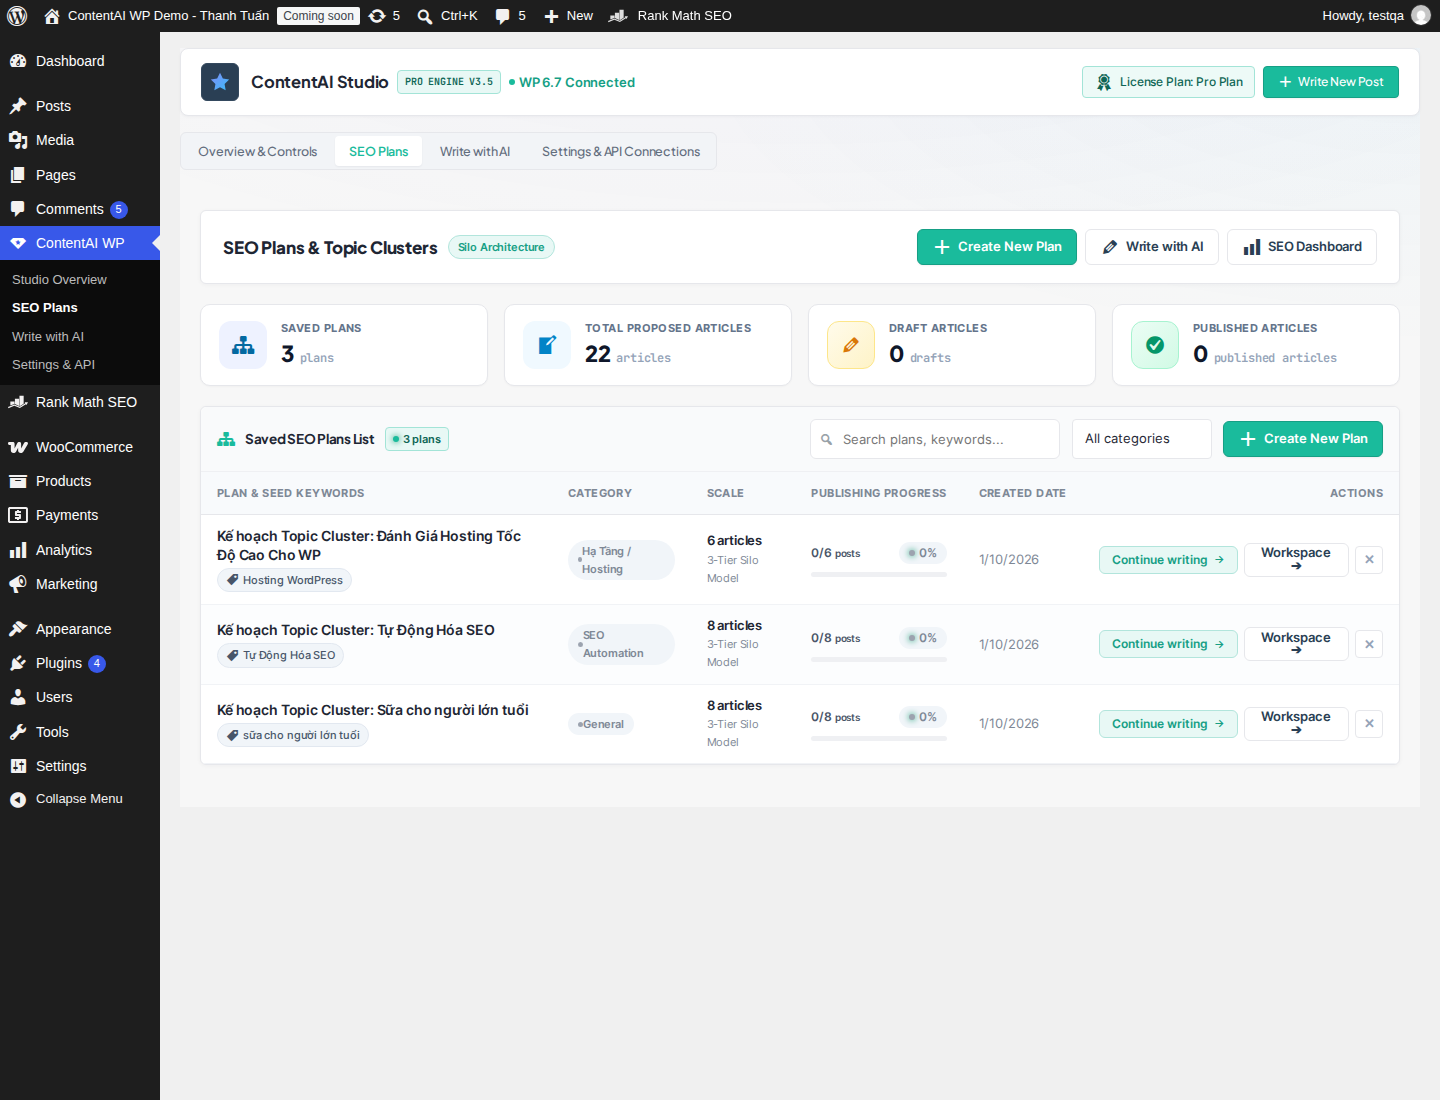This screenshot has height=1100, width=1440.
Task: Click the License Plan: Pro Plan badge
Action: [1168, 82]
